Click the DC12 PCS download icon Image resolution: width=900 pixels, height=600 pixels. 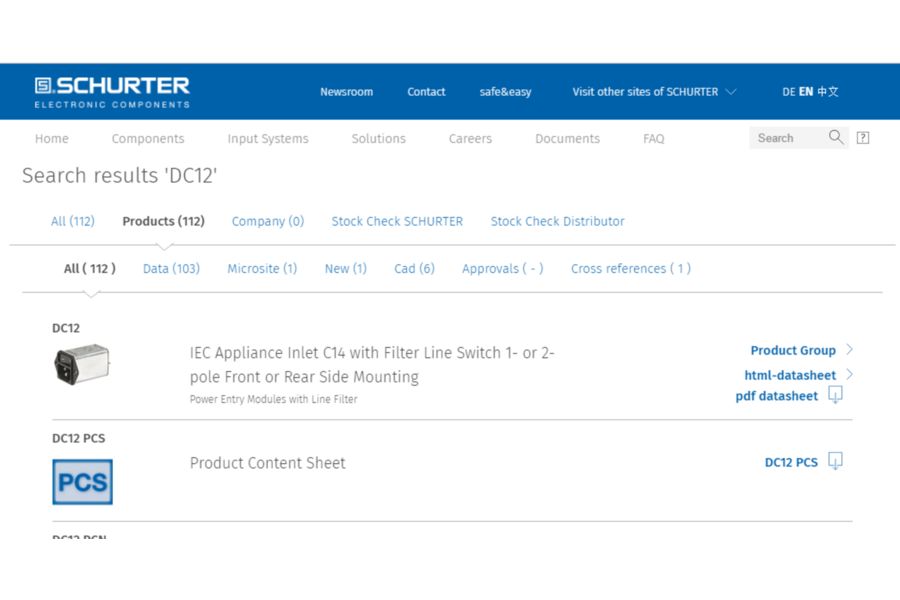click(835, 461)
